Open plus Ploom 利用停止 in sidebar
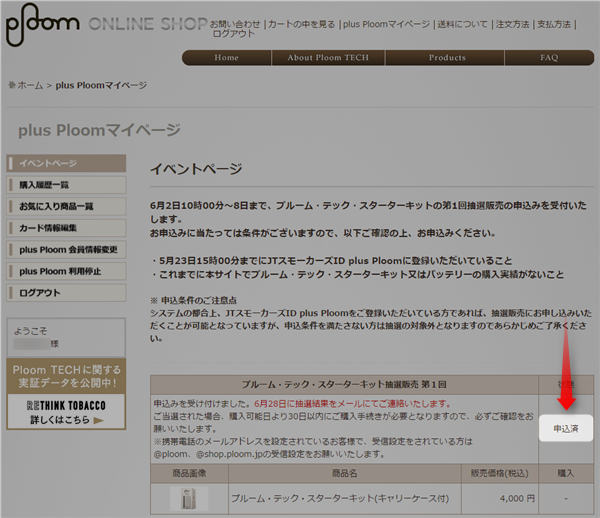The width and height of the screenshot is (600, 518). point(66,271)
